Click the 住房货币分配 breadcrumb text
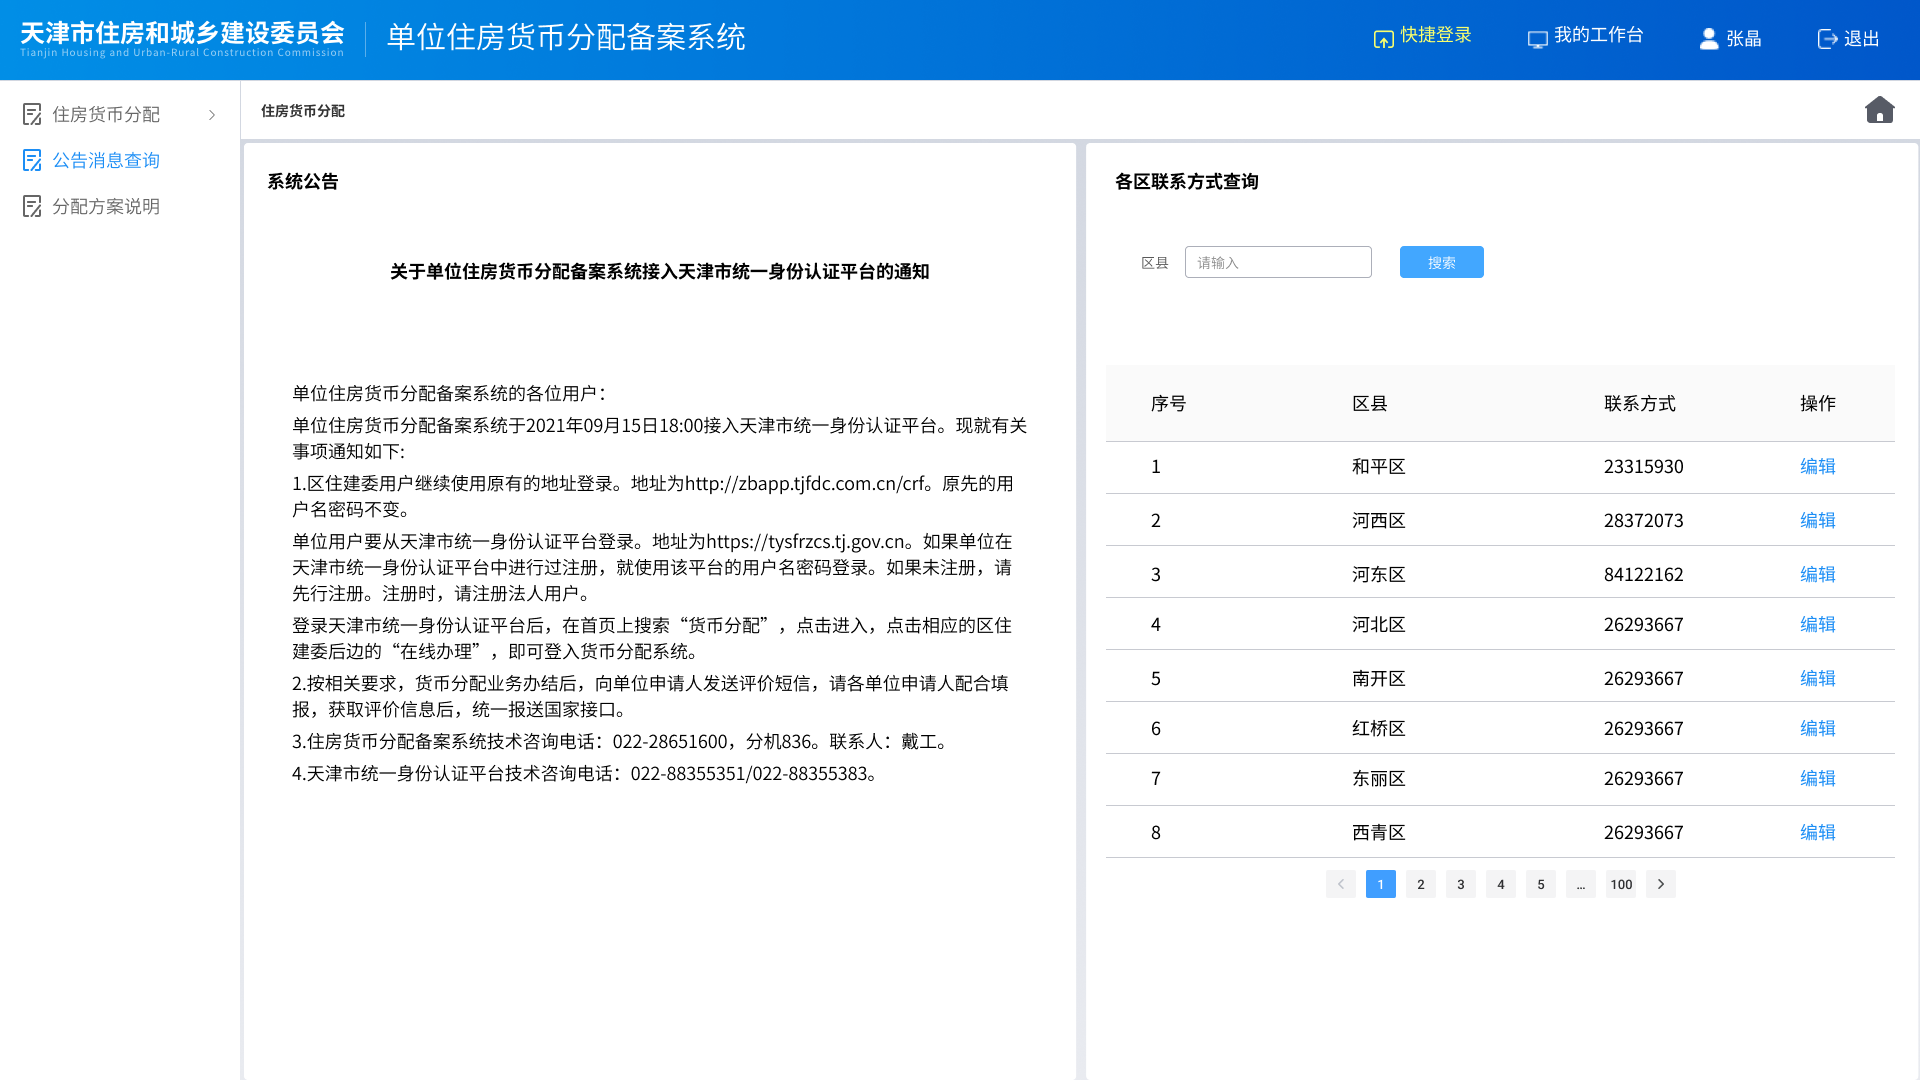 pos(303,111)
